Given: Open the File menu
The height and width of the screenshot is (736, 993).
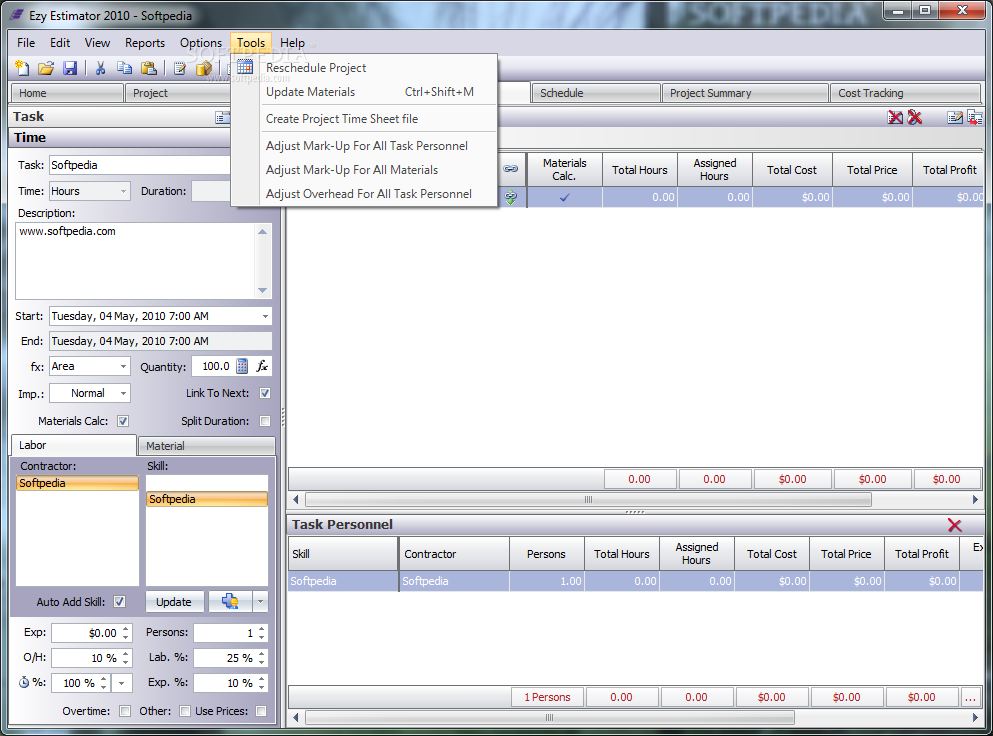Looking at the screenshot, I should [26, 43].
